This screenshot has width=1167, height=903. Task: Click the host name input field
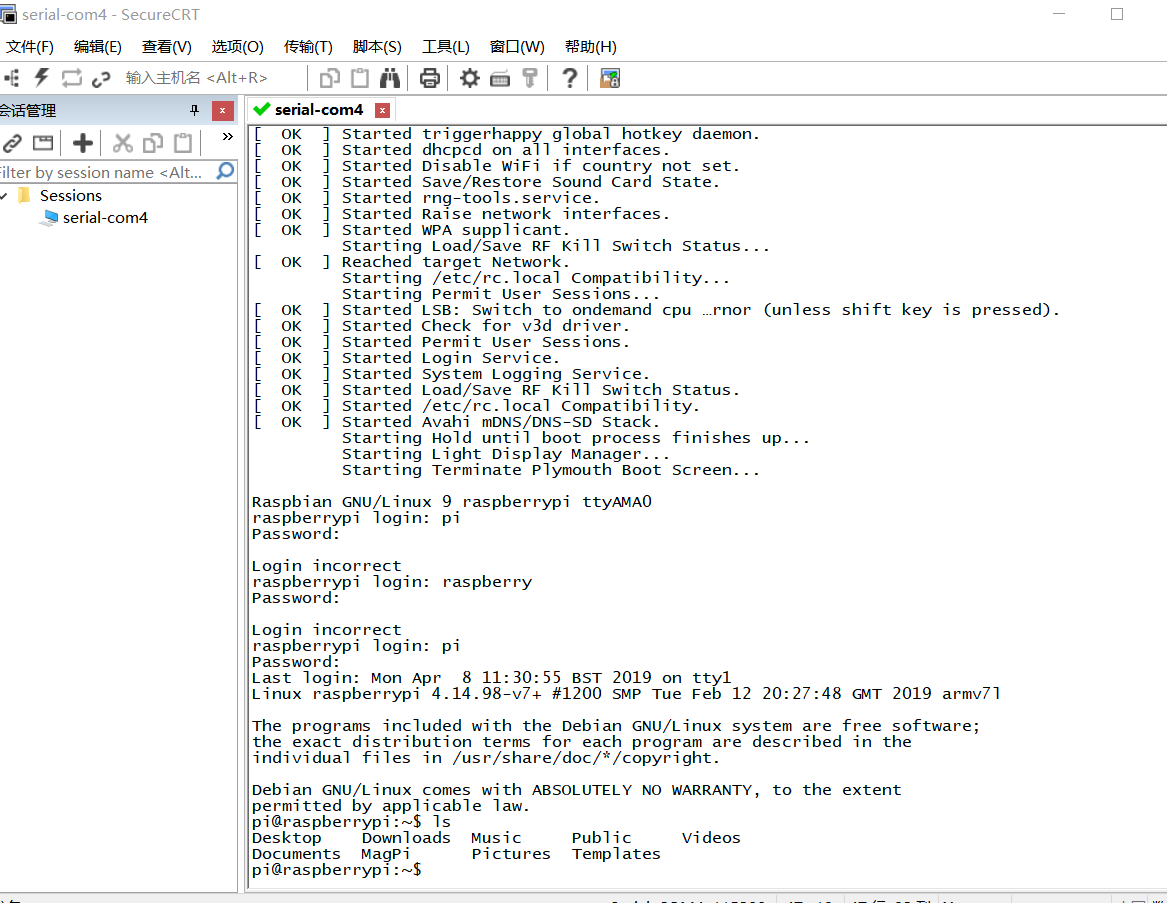[x=212, y=78]
